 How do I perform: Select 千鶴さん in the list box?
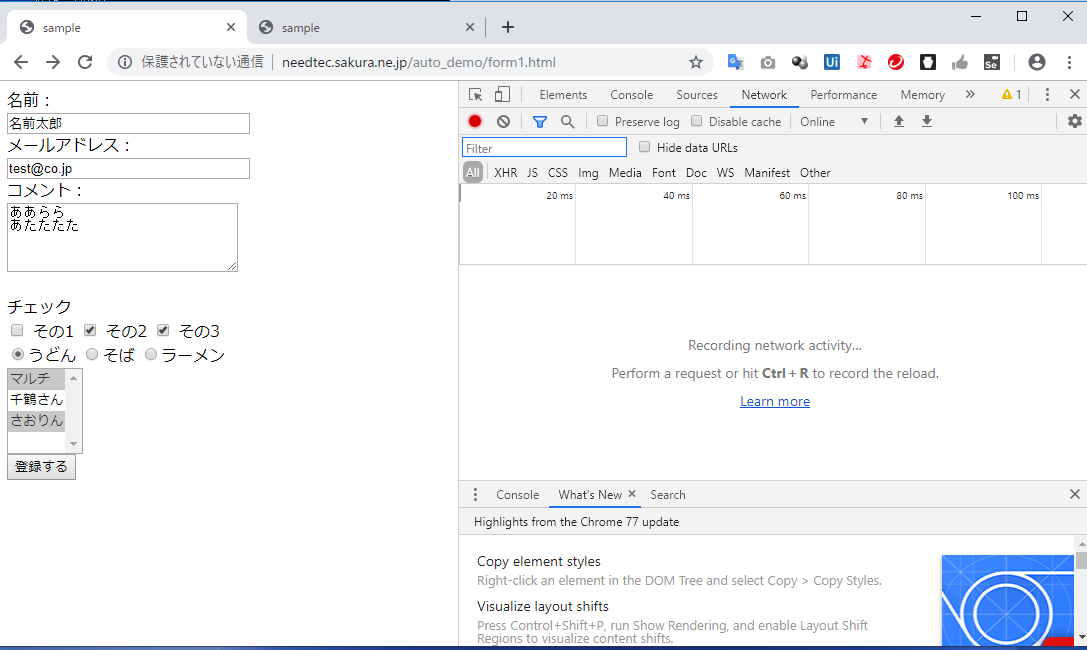(36, 399)
